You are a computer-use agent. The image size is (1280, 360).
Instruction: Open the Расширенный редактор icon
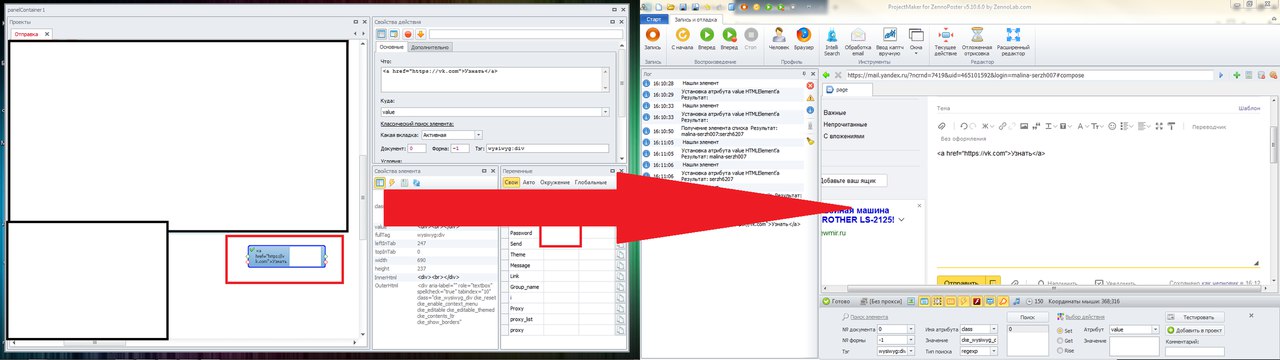1013,41
